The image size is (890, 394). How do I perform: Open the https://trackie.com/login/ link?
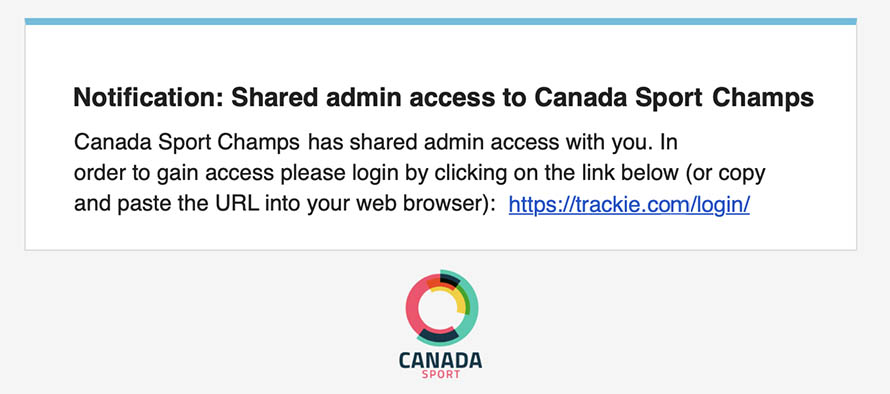(x=629, y=205)
